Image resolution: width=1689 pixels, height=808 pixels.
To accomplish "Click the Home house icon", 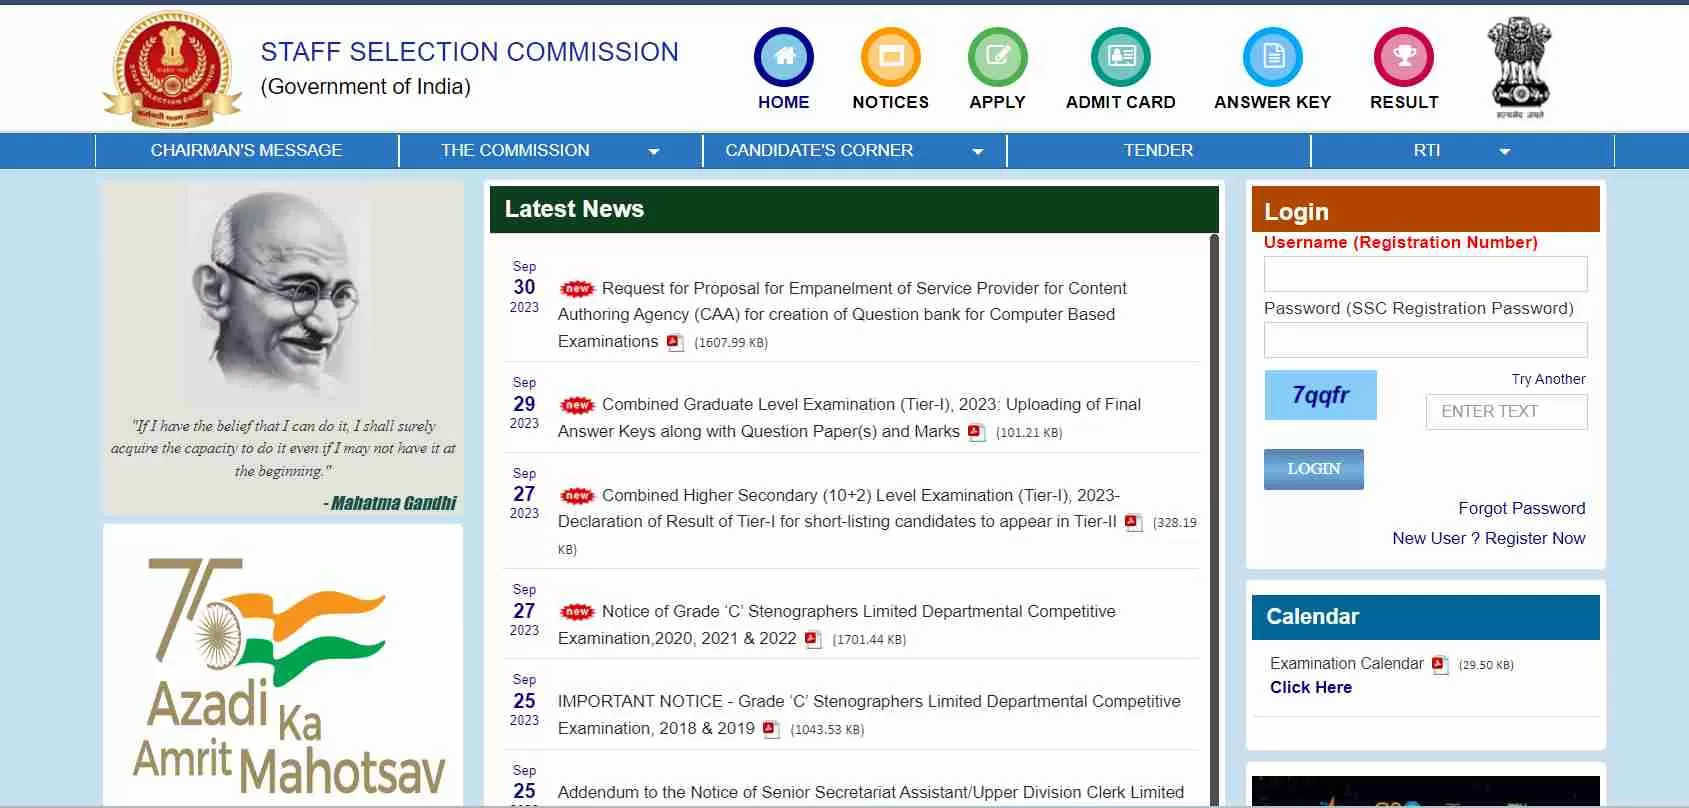I will [x=784, y=57].
